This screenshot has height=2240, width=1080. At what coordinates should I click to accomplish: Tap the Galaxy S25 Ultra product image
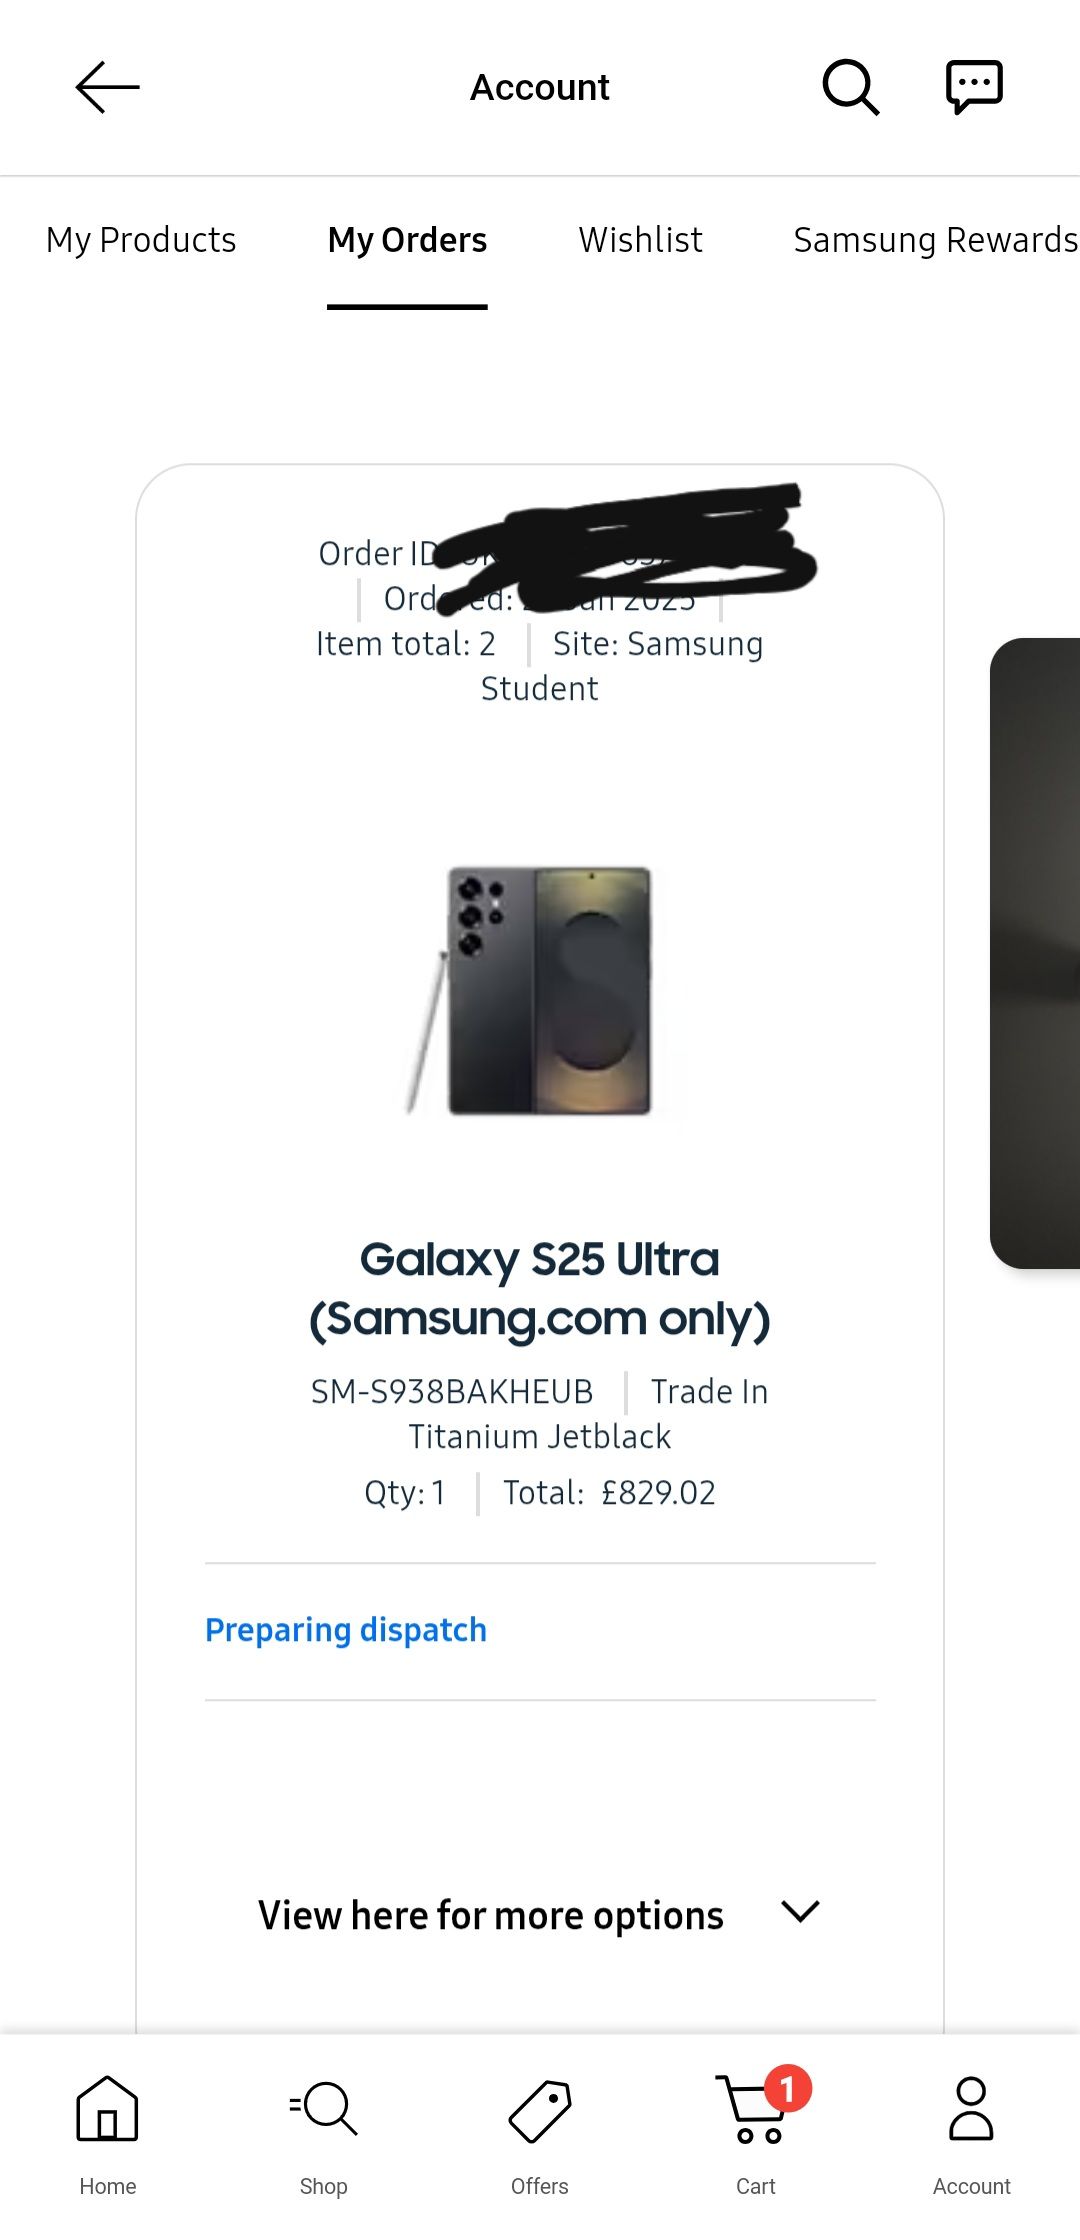pyautogui.click(x=539, y=990)
